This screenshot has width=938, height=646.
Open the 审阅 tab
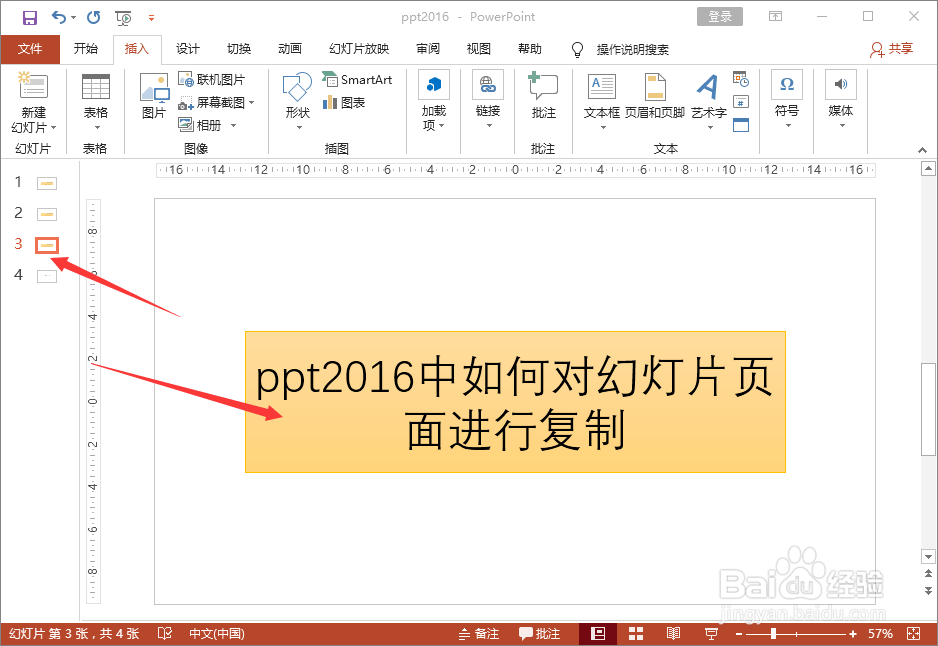(428, 49)
